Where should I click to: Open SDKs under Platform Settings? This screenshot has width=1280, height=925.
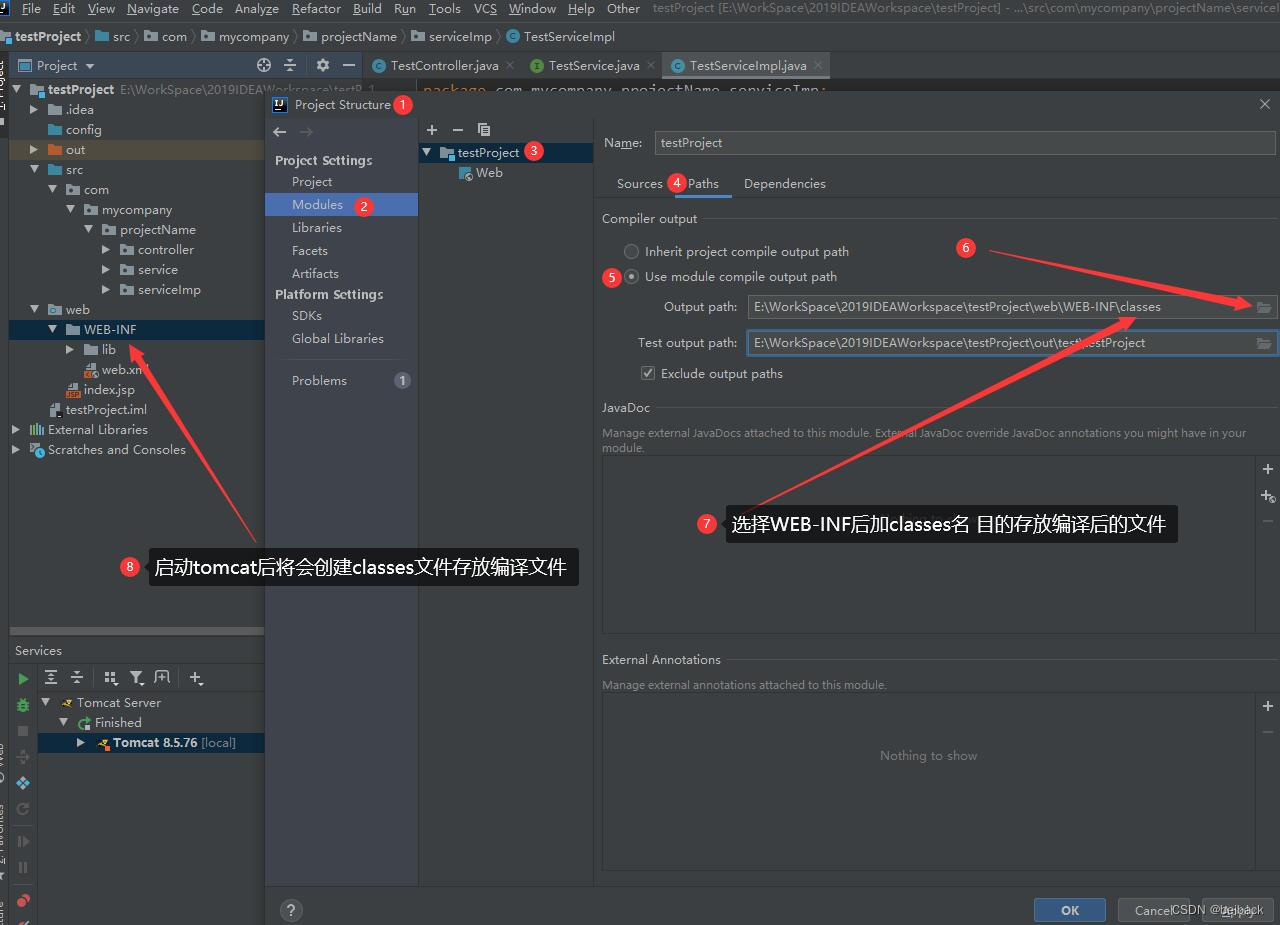307,316
